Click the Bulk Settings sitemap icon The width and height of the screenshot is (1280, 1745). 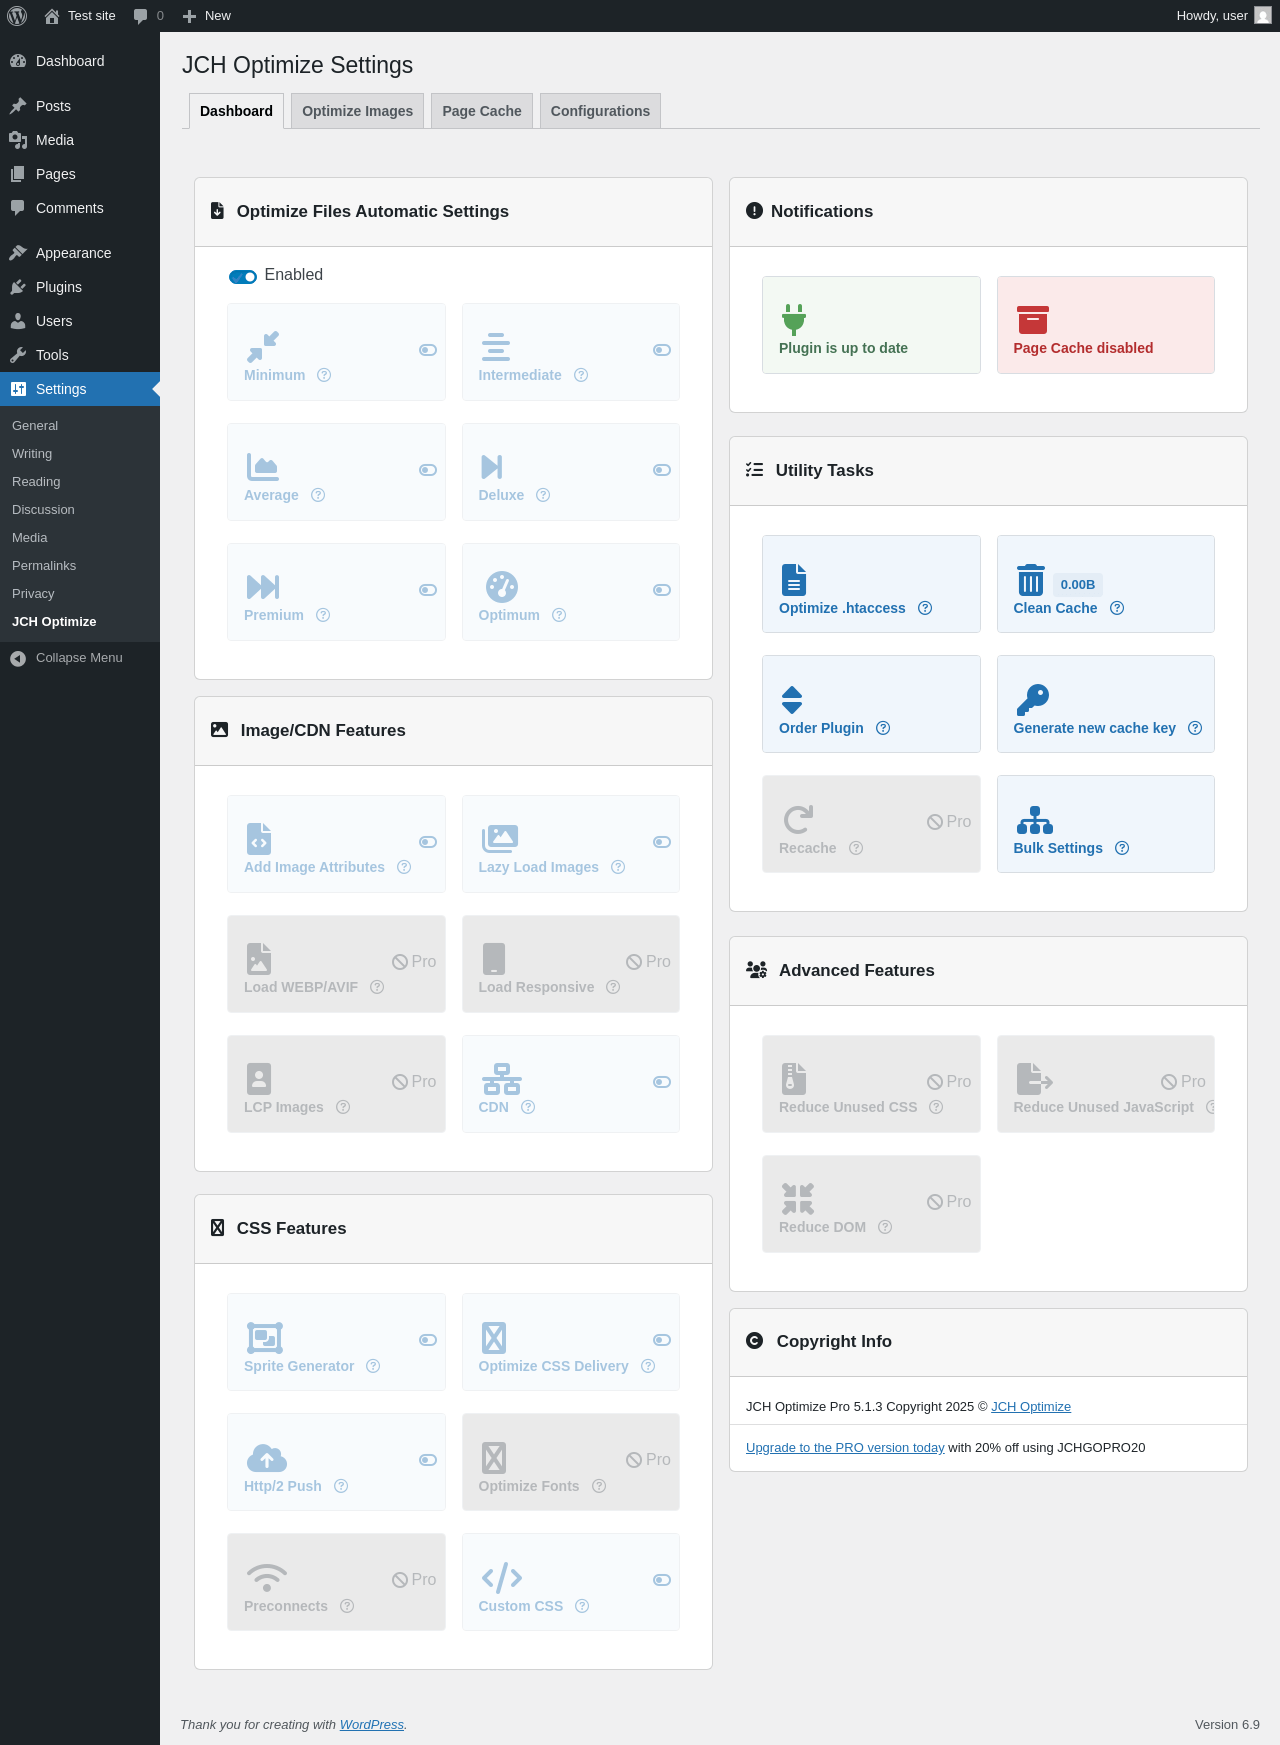(x=1035, y=820)
